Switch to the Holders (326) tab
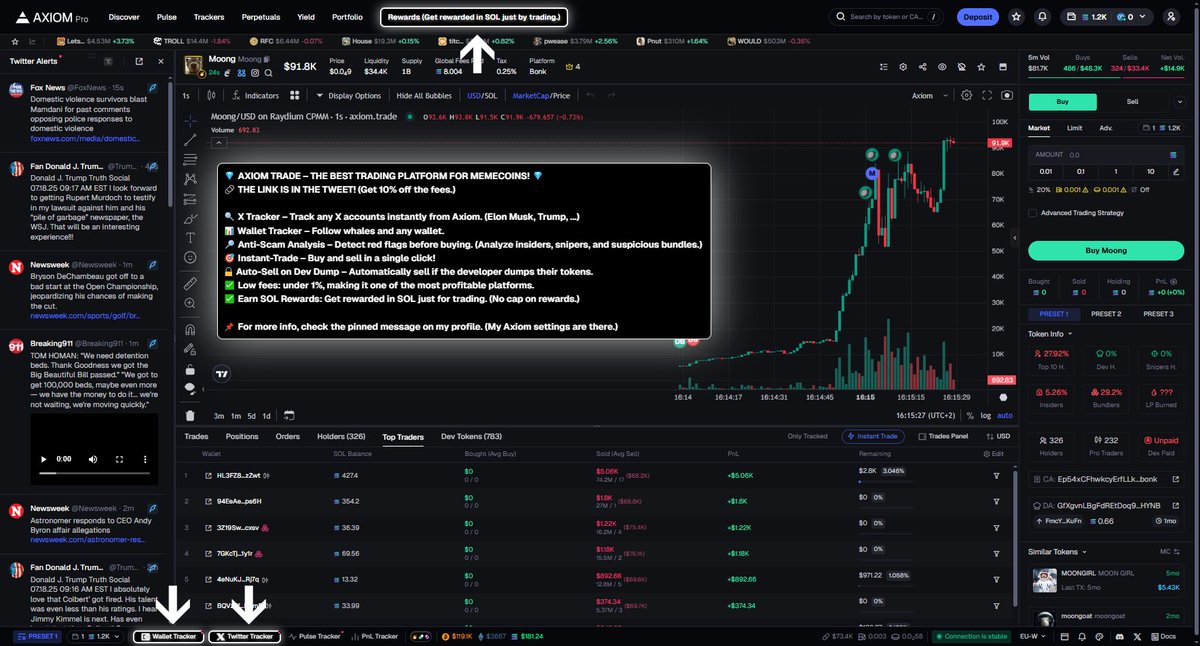 coord(341,436)
